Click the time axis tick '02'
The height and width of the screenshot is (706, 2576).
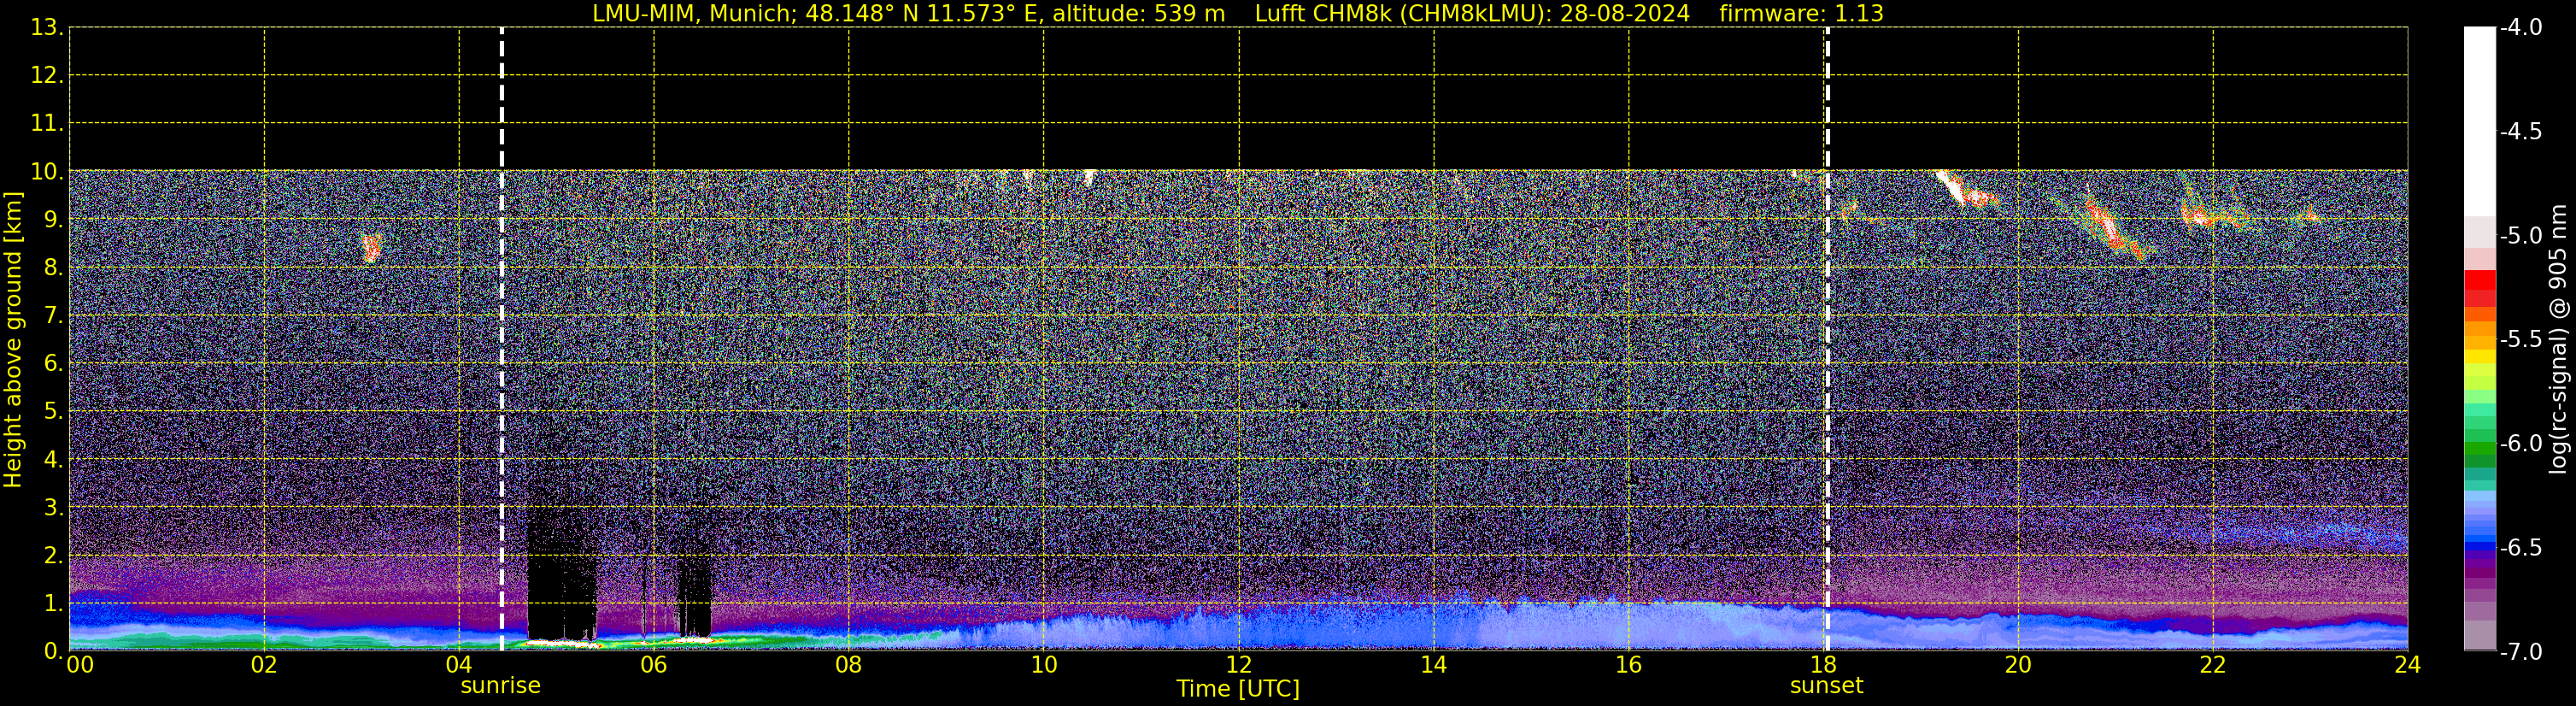[x=263, y=665]
